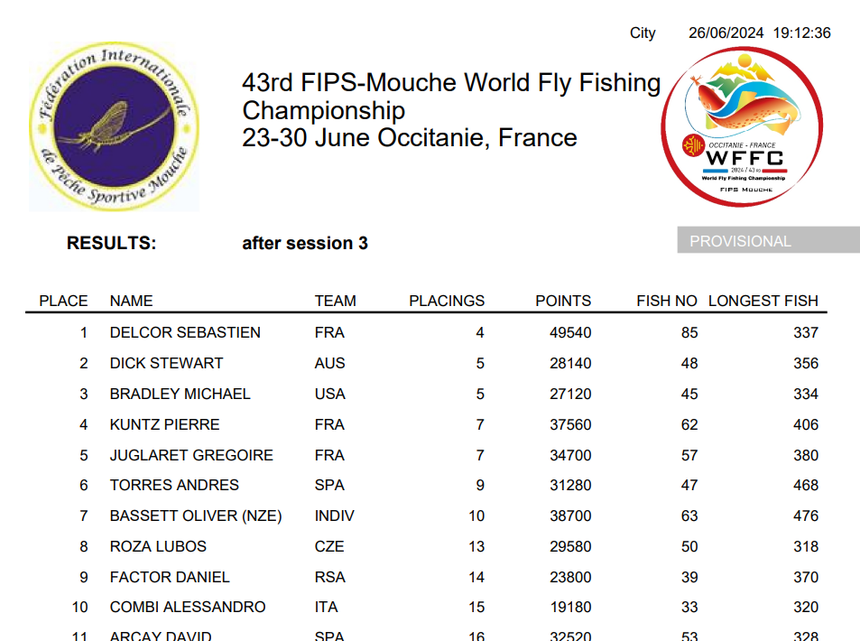Image resolution: width=860 pixels, height=641 pixels.
Task: Click the PLACINGS column header
Action: [x=446, y=301]
